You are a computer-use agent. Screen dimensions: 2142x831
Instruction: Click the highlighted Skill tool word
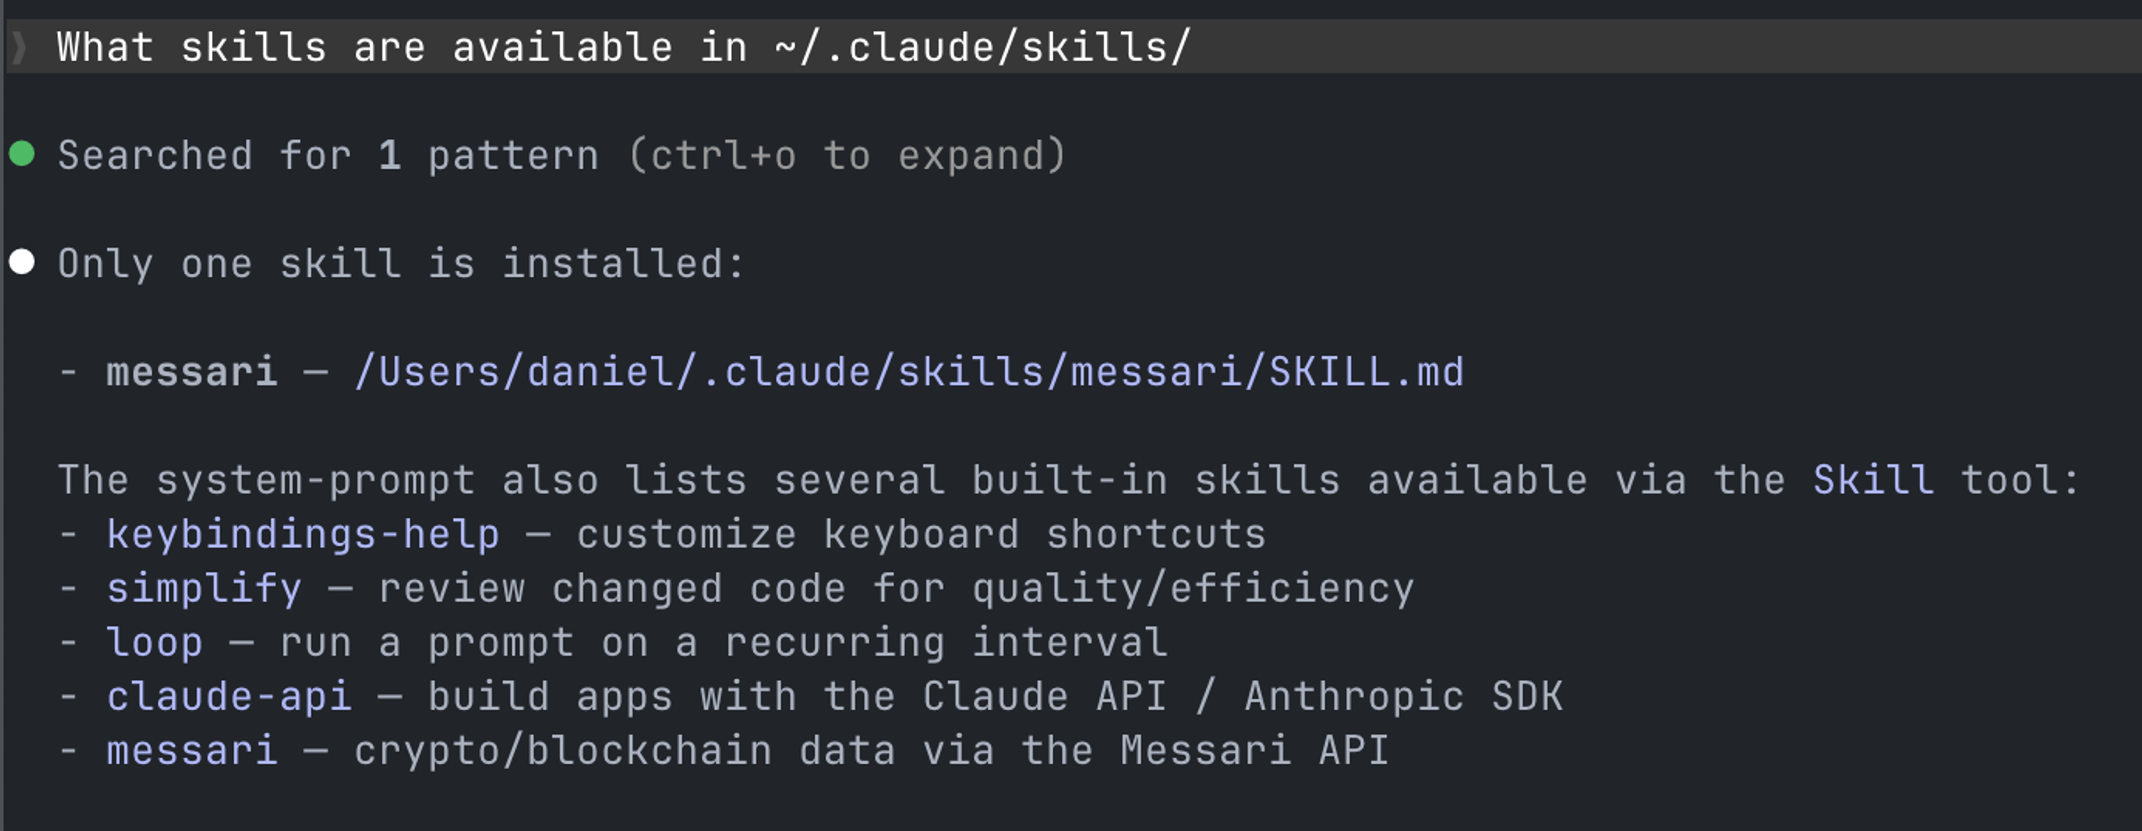click(1873, 480)
